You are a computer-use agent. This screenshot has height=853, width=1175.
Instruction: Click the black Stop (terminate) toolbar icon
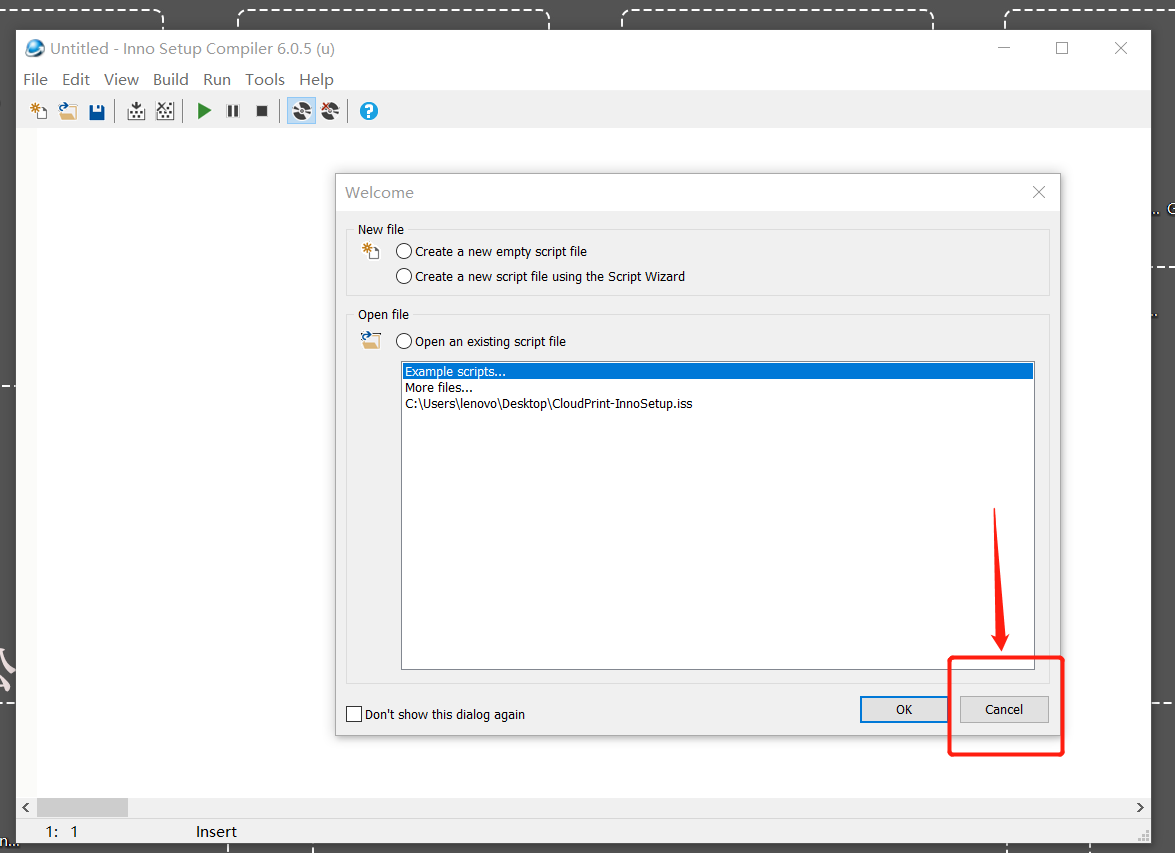coord(262,112)
